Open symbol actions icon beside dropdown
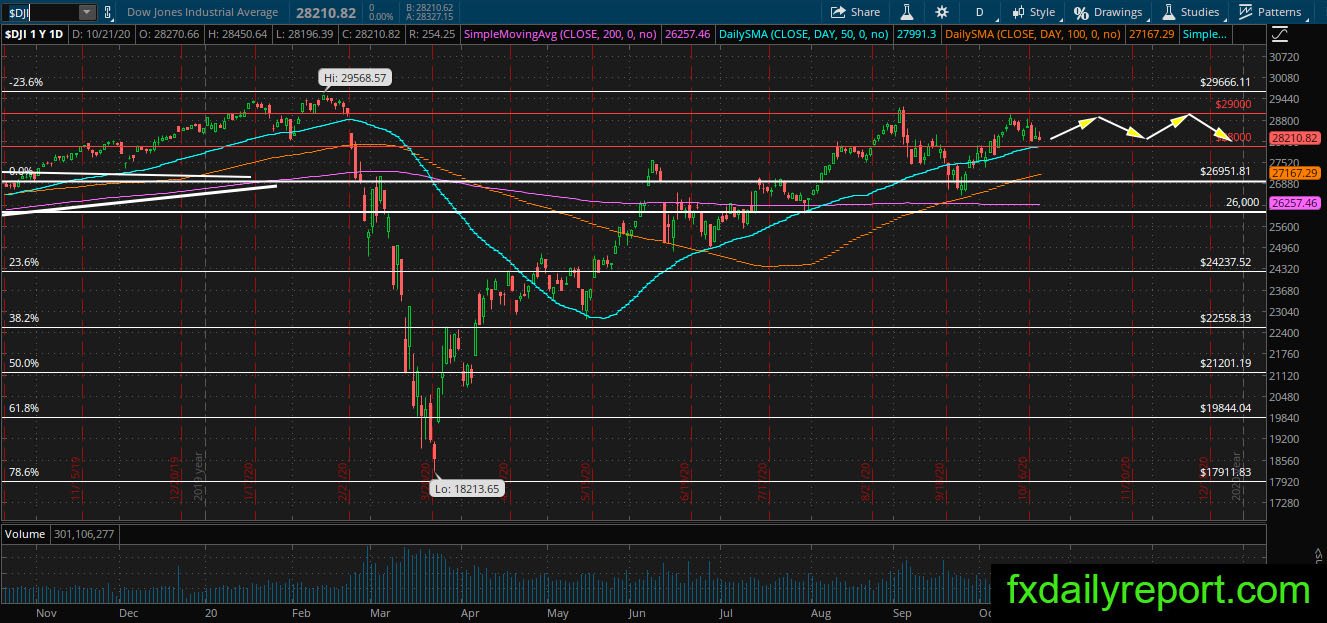 [109, 12]
